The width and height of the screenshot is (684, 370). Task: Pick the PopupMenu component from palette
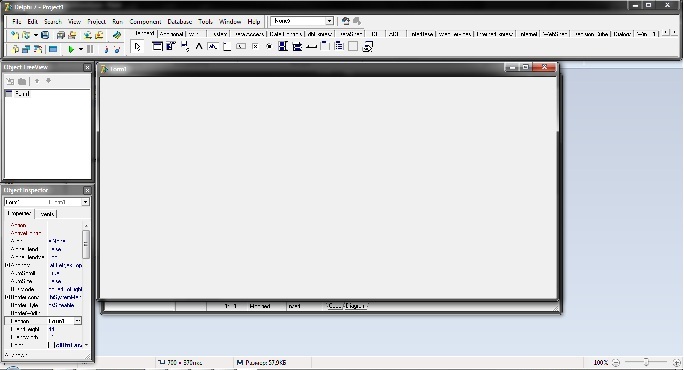(185, 46)
